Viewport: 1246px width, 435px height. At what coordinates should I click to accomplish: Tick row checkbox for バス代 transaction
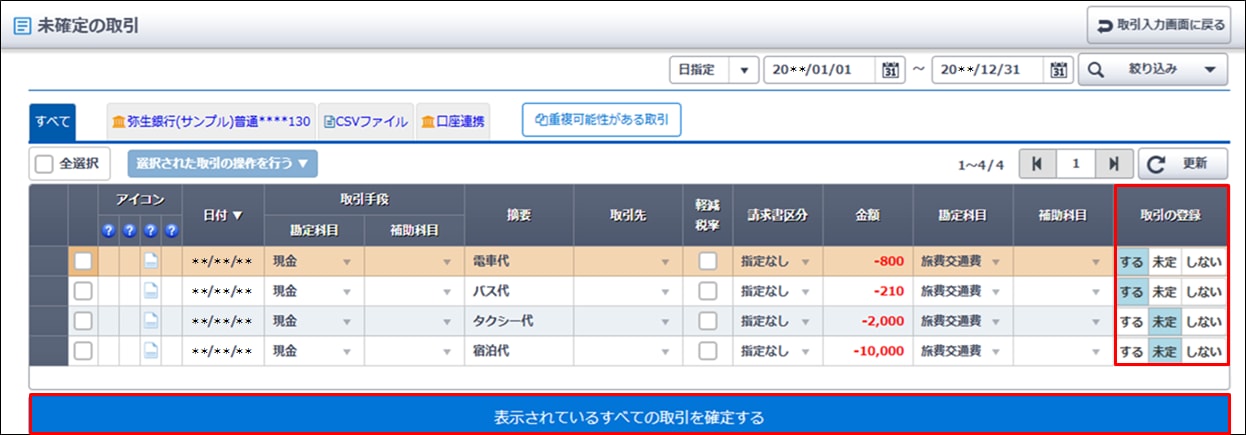tap(83, 291)
